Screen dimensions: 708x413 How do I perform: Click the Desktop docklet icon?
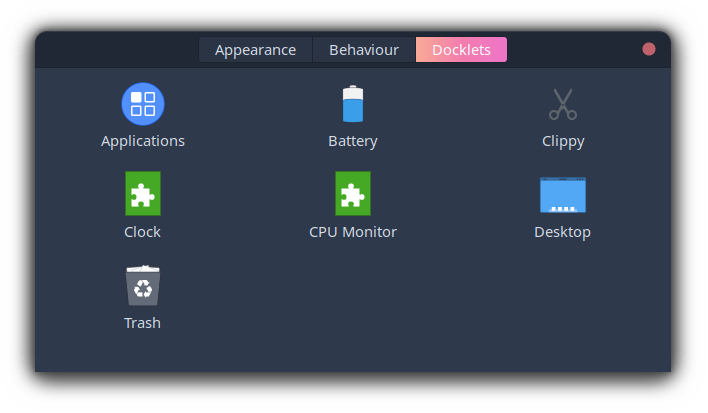click(562, 194)
